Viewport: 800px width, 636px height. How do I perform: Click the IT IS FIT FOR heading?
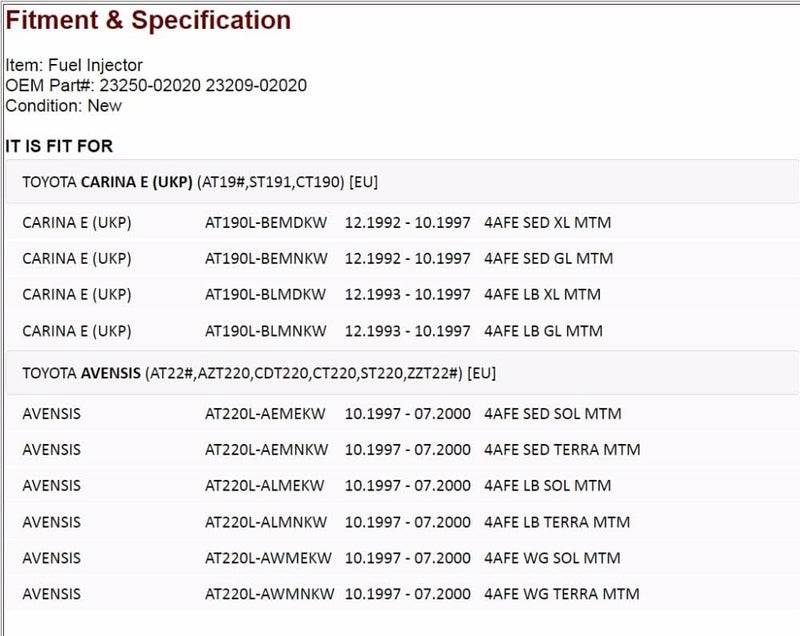pos(59,147)
